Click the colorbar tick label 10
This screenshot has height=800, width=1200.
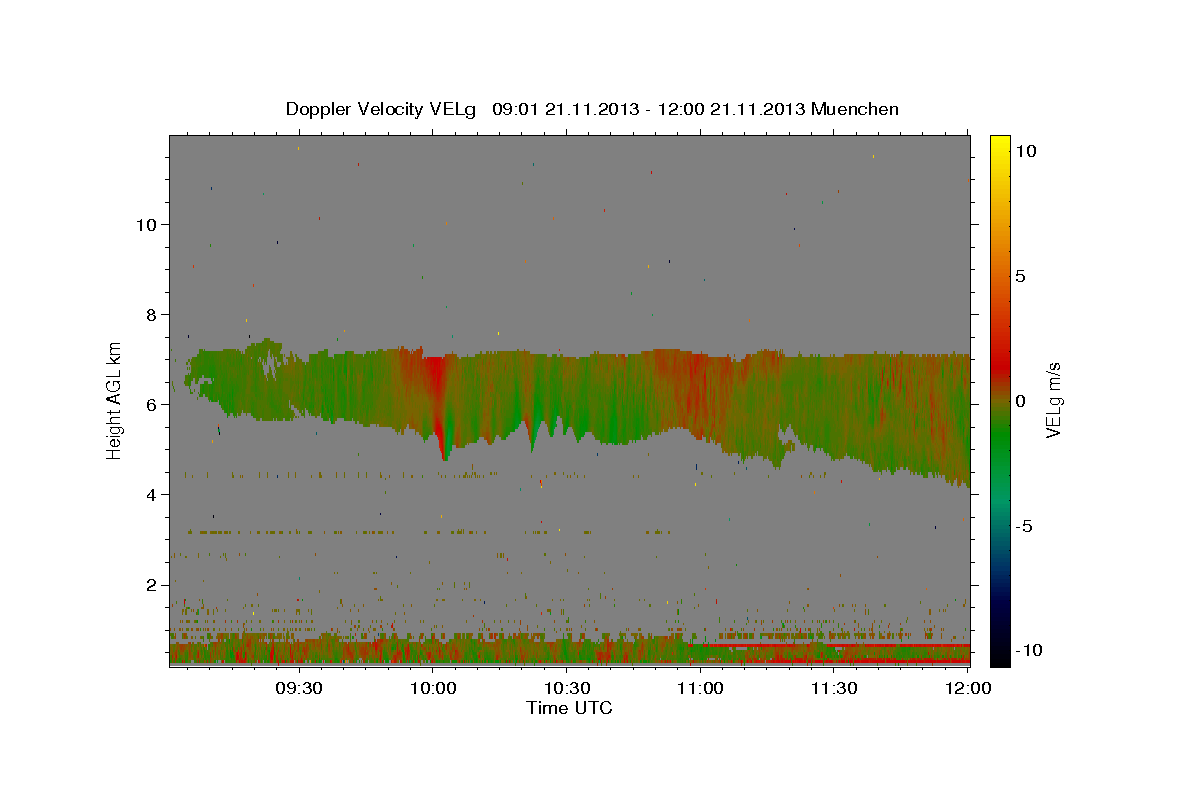[1025, 151]
